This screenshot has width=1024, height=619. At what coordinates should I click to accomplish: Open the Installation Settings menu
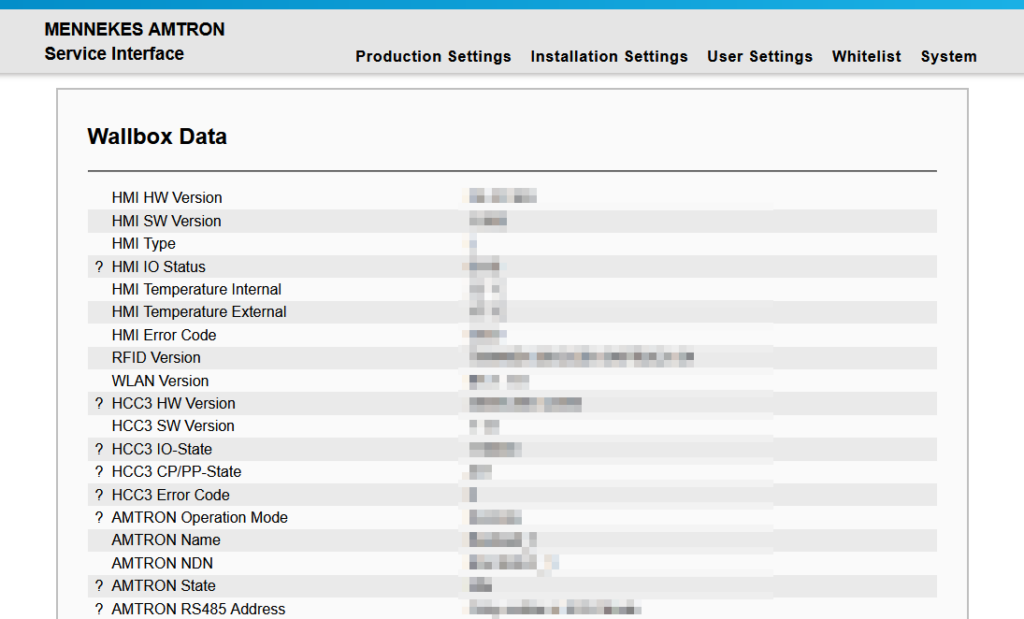pos(609,57)
